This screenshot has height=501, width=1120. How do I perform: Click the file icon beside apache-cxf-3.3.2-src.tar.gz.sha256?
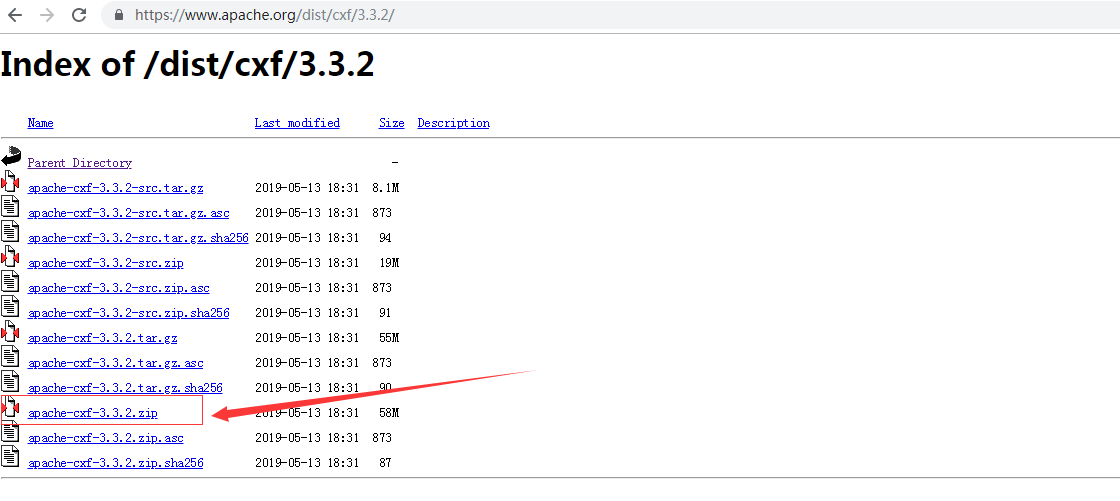(10, 232)
